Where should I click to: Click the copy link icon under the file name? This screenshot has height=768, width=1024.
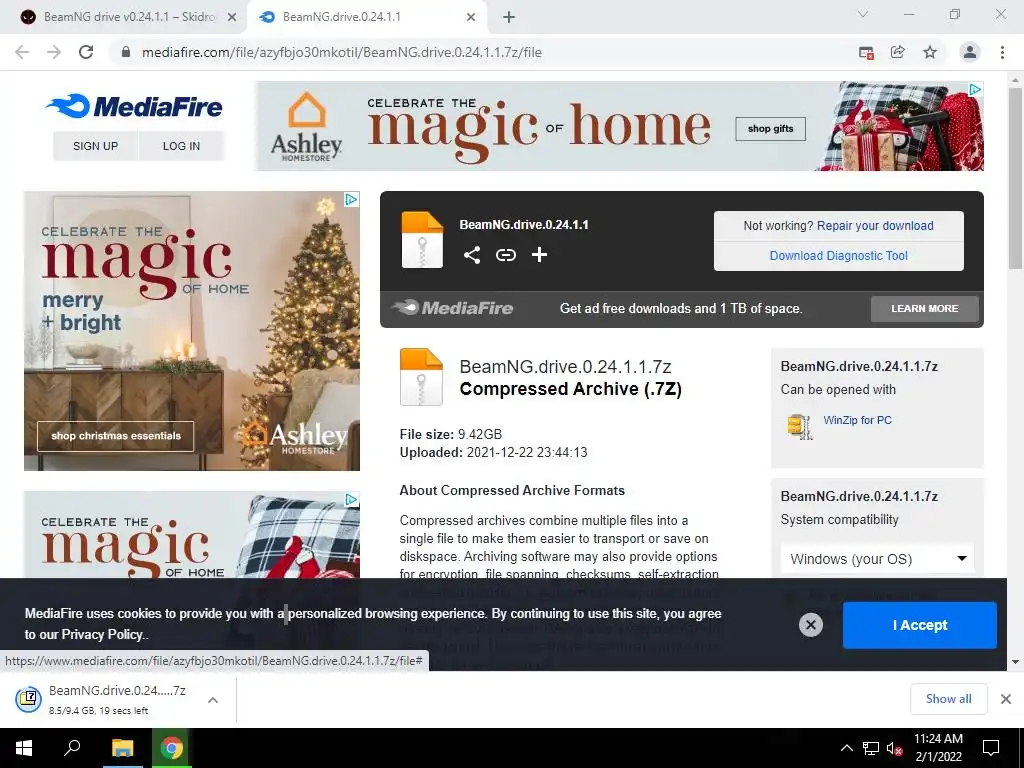point(505,255)
